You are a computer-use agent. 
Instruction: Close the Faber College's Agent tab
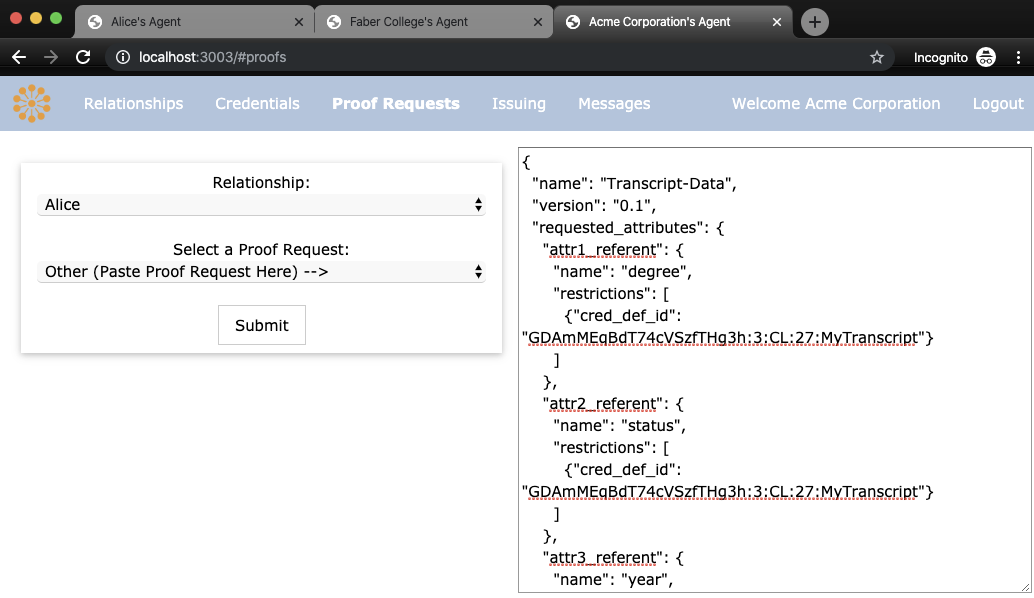point(537,22)
